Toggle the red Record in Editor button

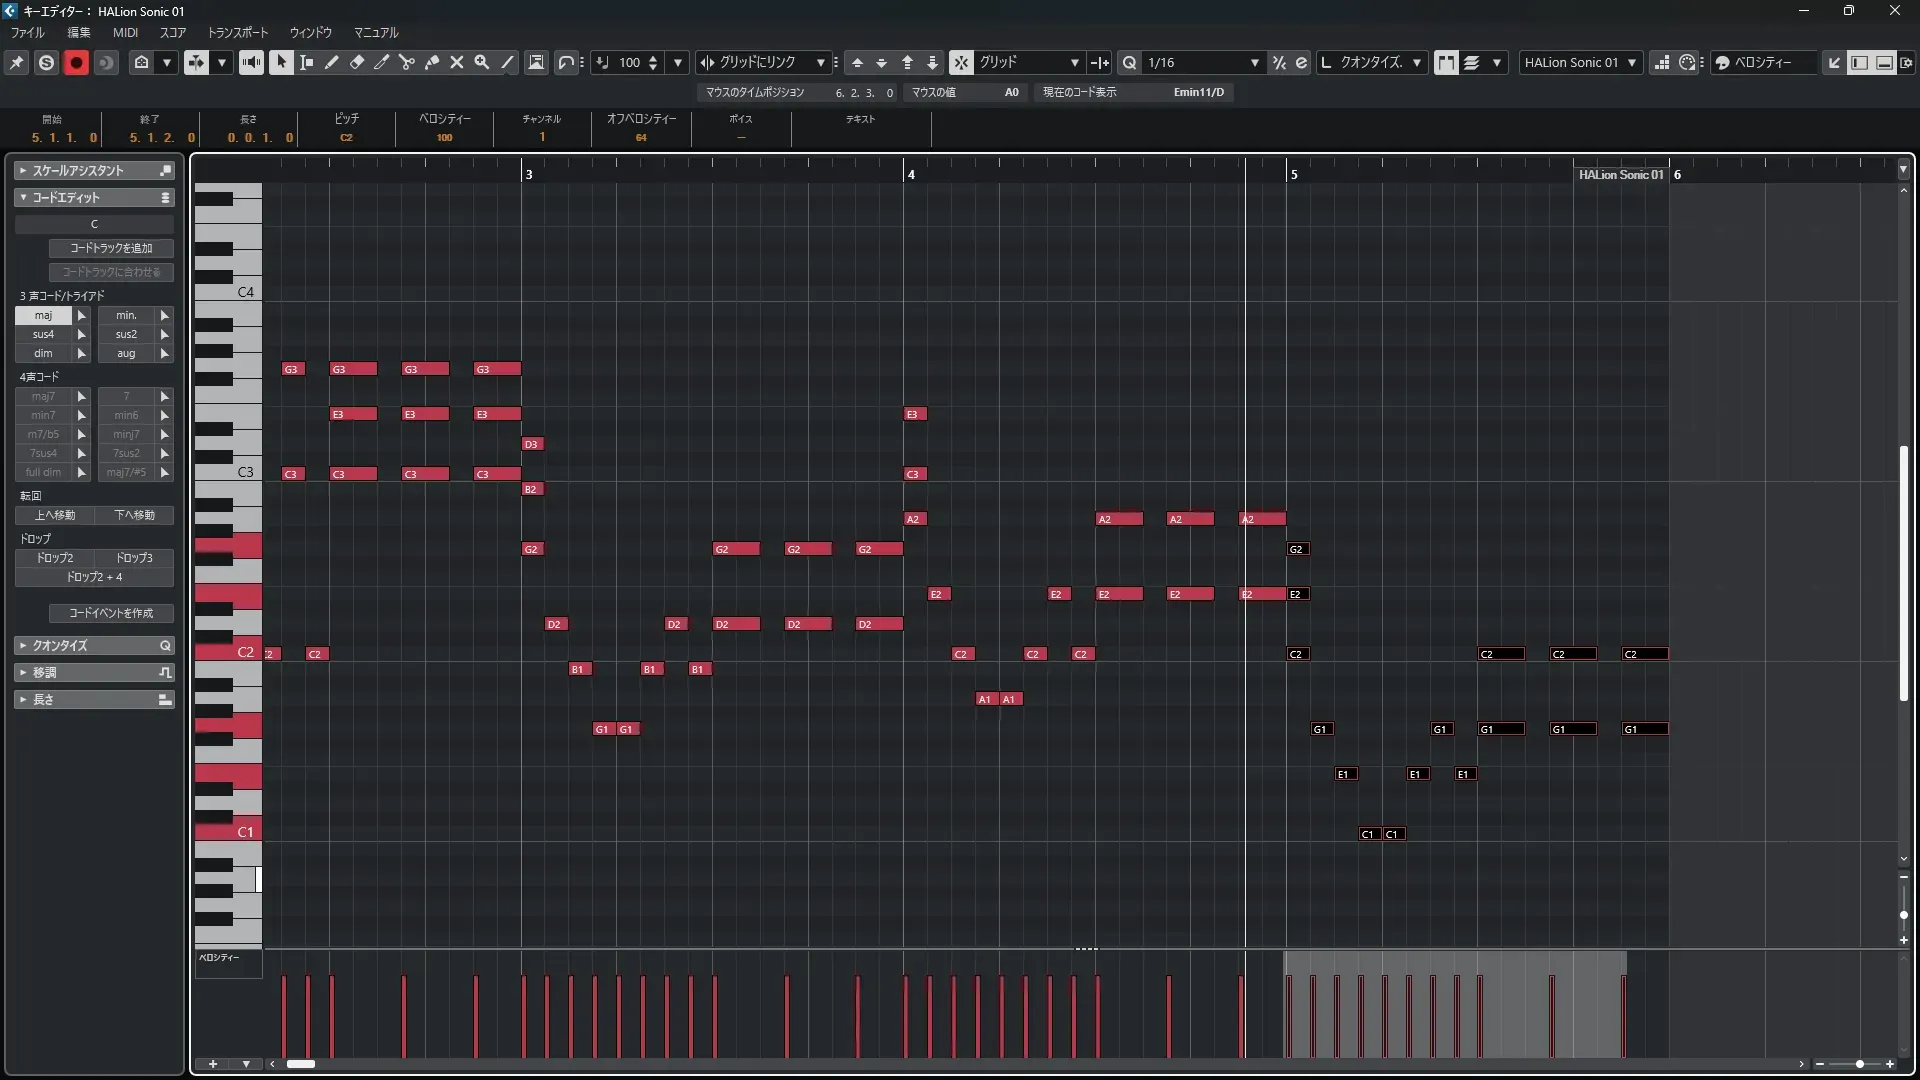76,62
